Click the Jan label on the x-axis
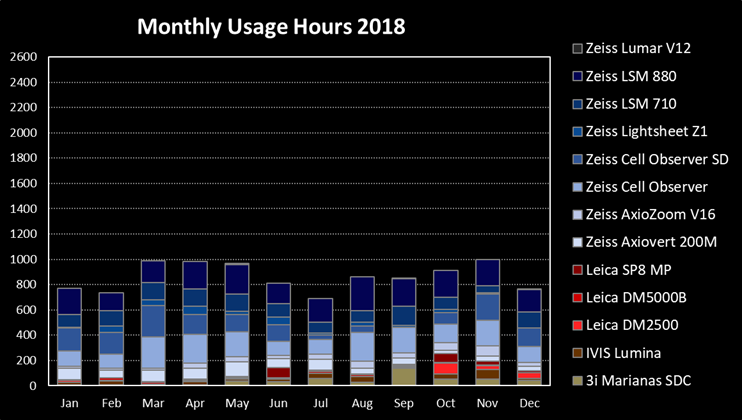 70,401
